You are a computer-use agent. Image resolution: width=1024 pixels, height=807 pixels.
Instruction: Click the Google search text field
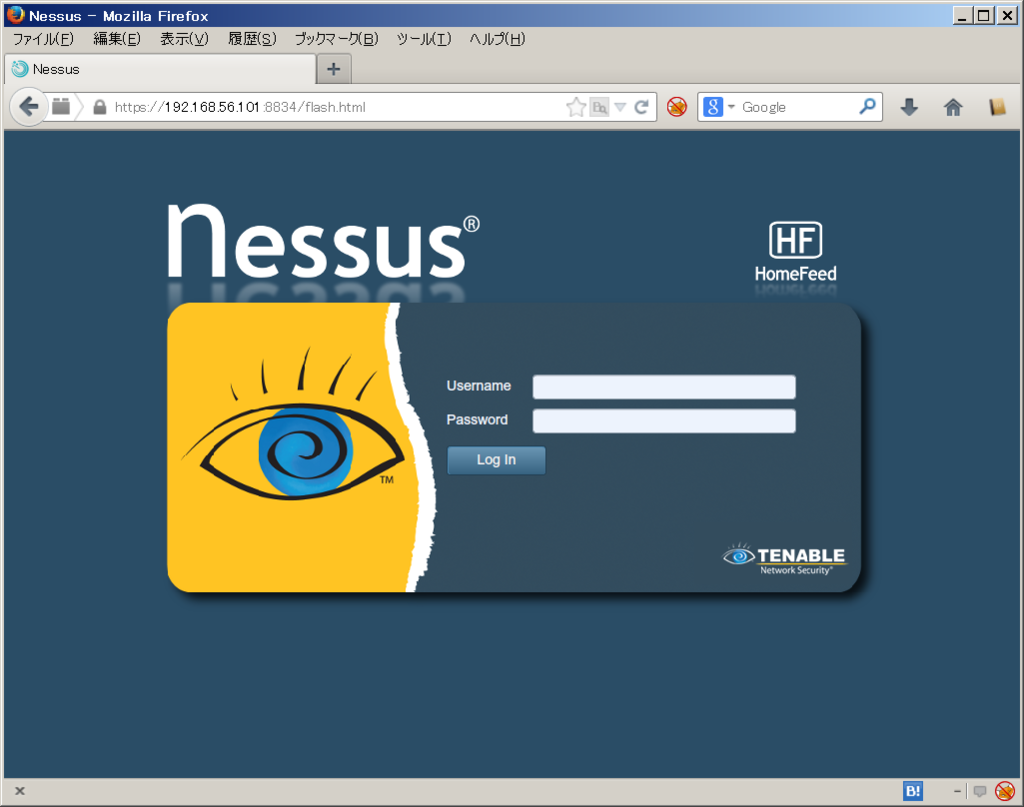click(798, 107)
